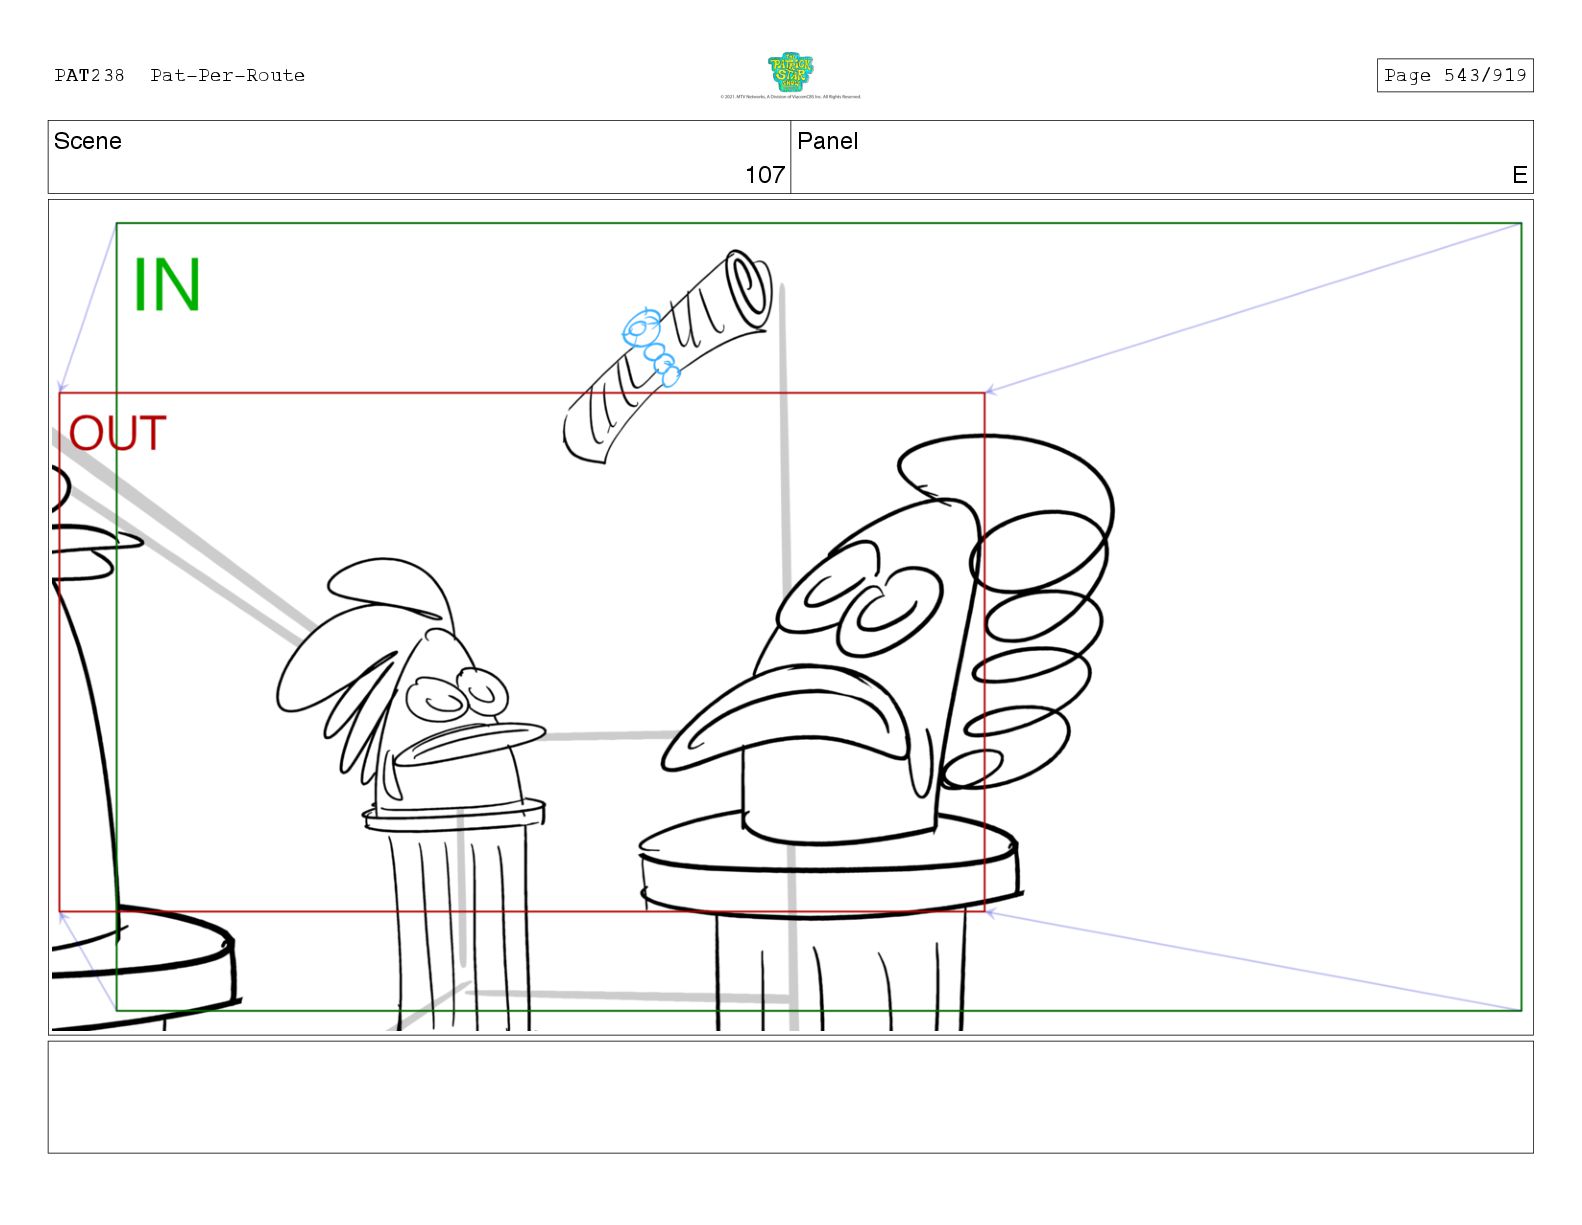Click the green 'IN' camera label
1582x1225 pixels.
[167, 285]
